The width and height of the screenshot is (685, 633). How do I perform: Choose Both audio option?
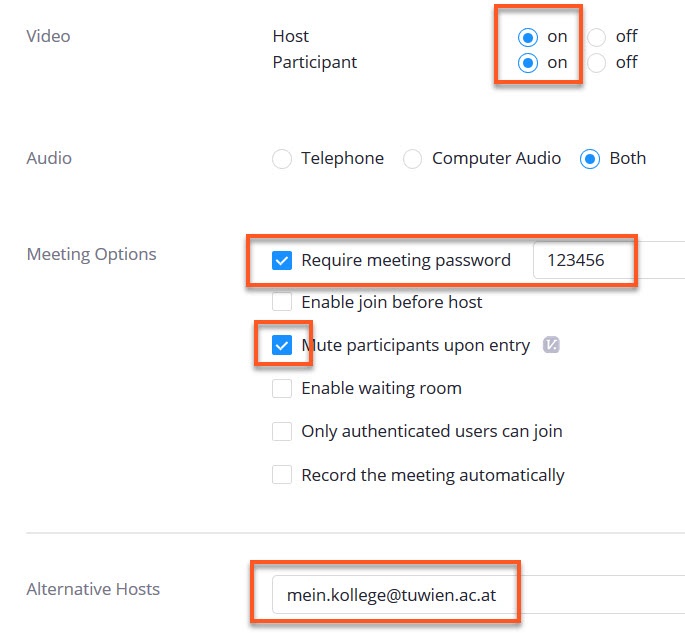point(590,159)
